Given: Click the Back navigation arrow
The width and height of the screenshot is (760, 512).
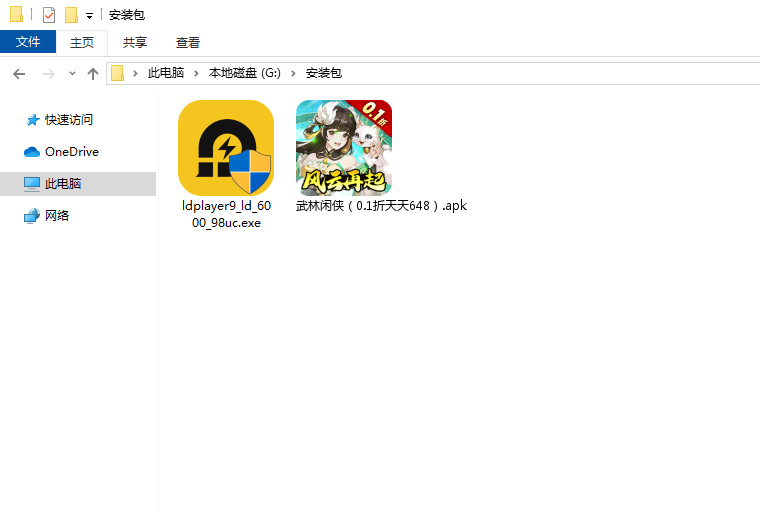Looking at the screenshot, I should [19, 73].
